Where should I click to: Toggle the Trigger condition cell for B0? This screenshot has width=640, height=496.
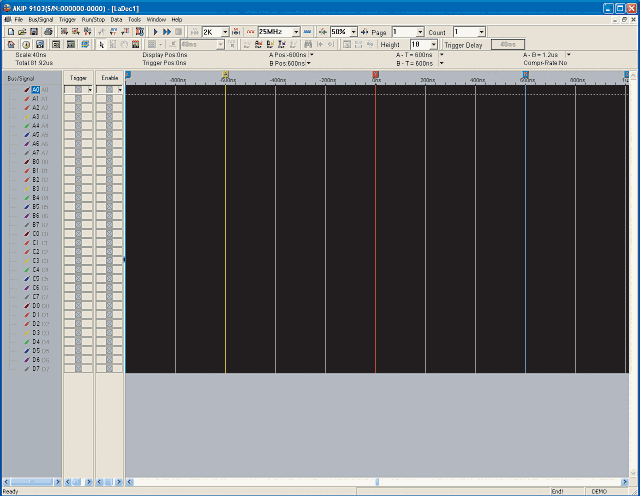(x=78, y=162)
